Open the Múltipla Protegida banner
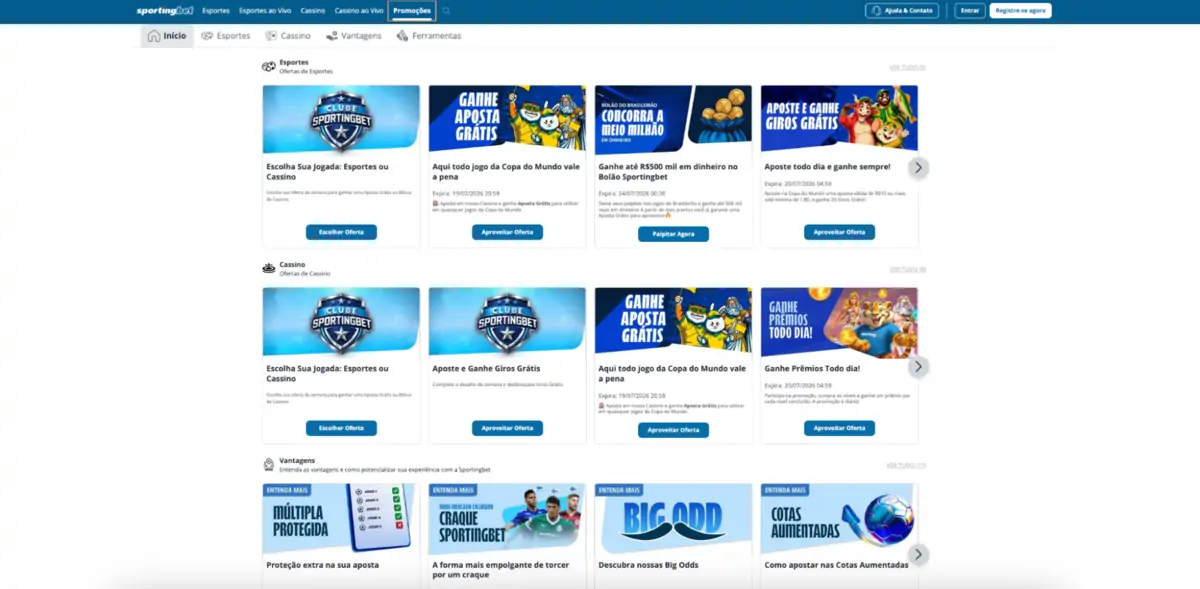The image size is (1200, 589). 341,519
